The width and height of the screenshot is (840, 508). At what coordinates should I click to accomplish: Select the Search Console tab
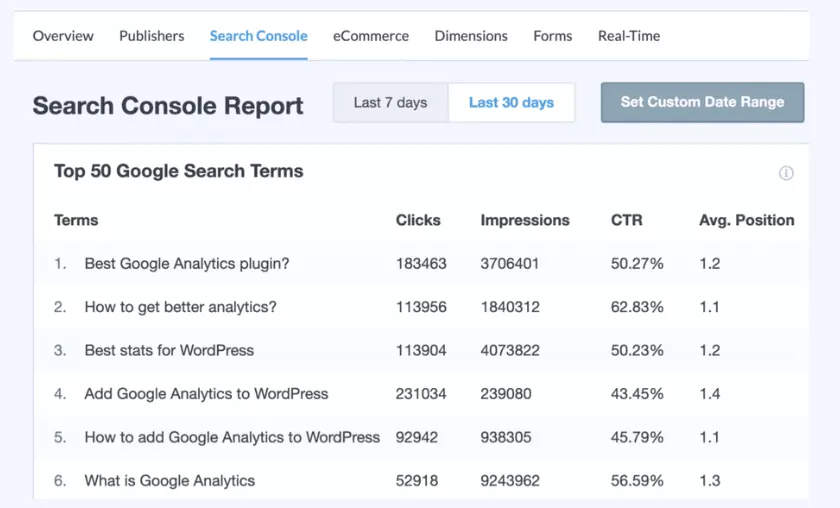click(259, 36)
